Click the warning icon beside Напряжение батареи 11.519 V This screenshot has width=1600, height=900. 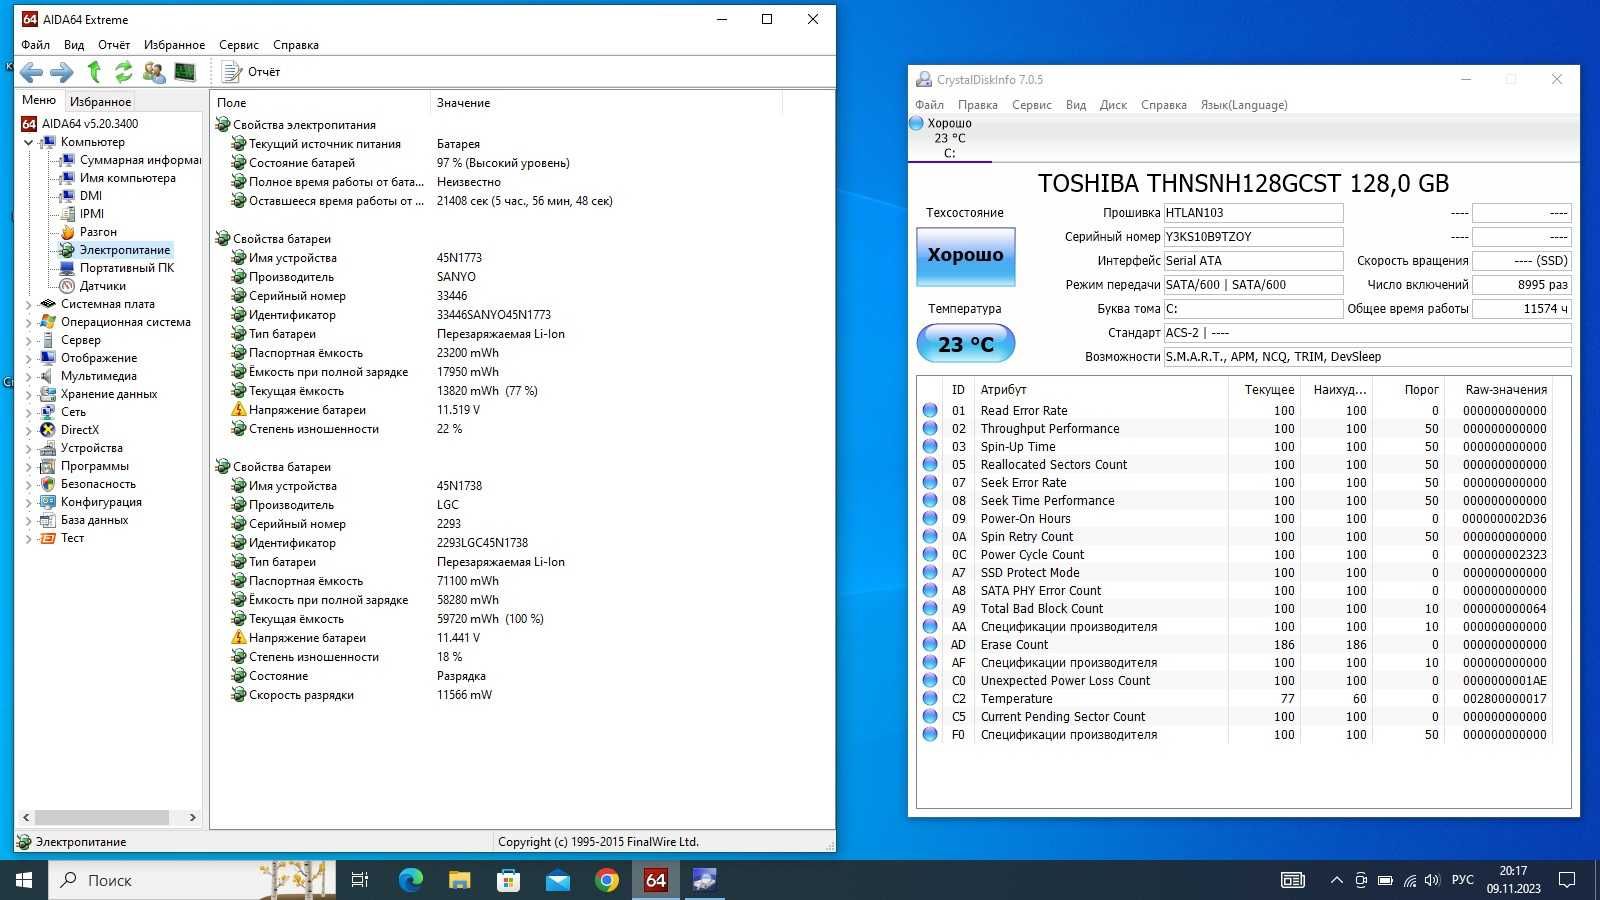[x=238, y=410]
